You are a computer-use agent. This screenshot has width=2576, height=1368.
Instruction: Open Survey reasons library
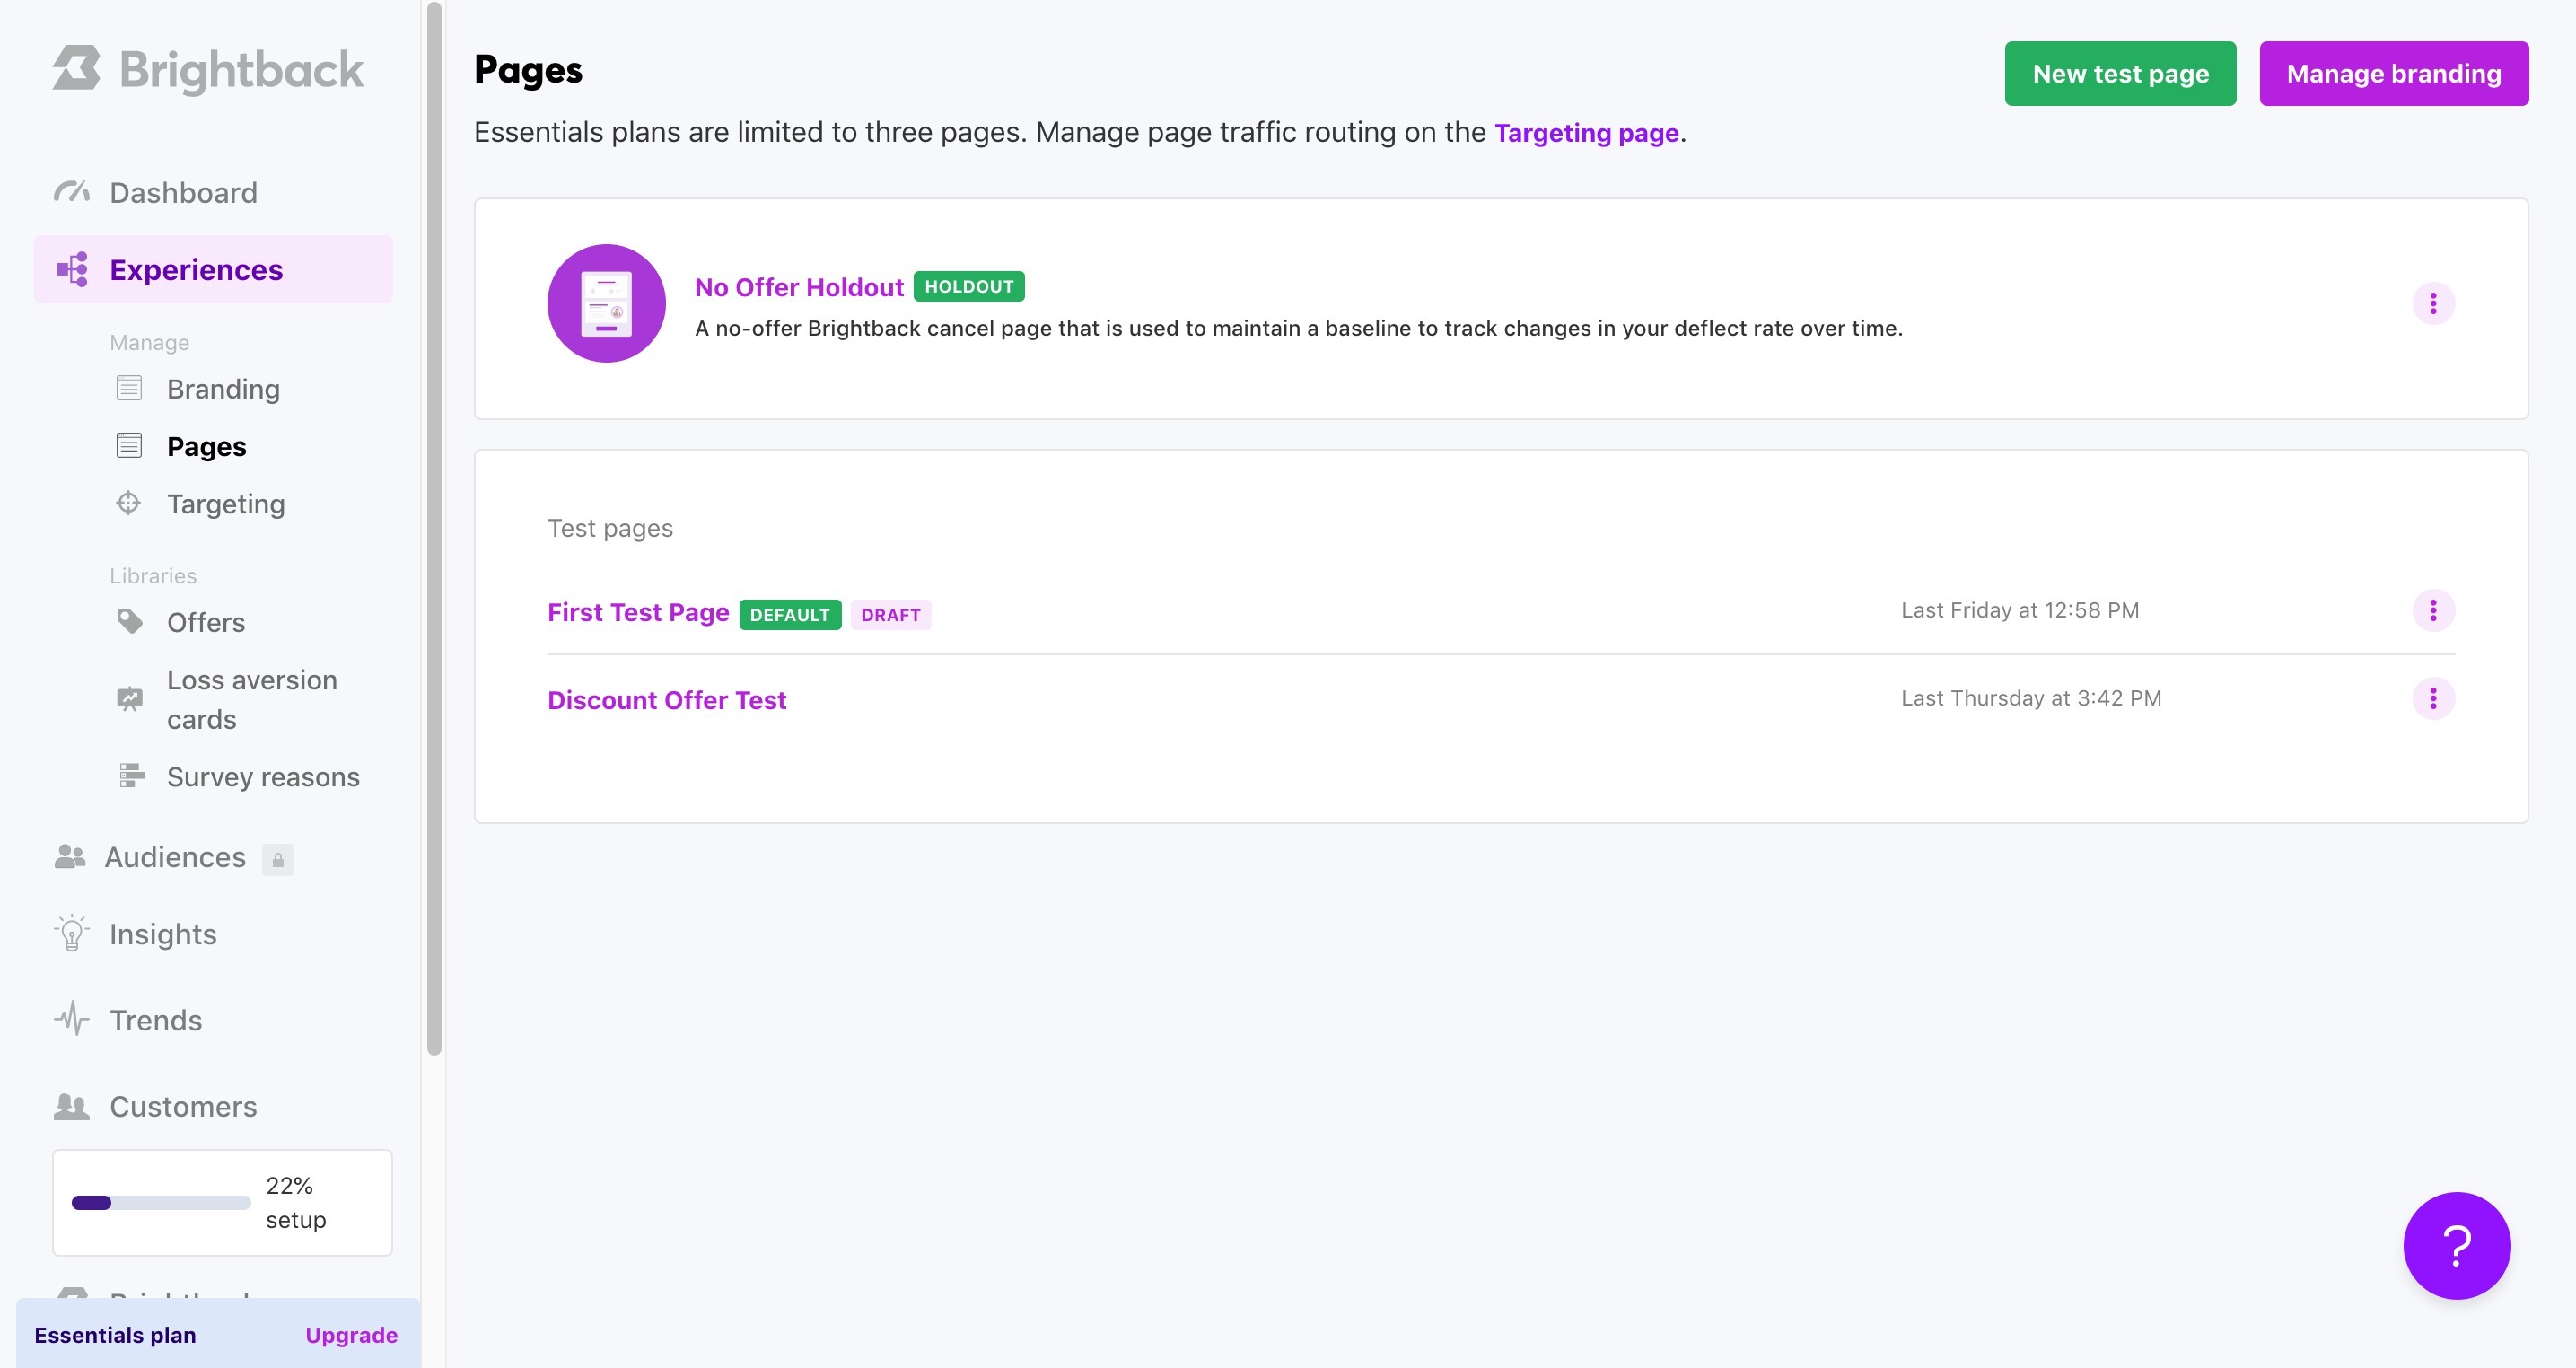pyautogui.click(x=263, y=777)
